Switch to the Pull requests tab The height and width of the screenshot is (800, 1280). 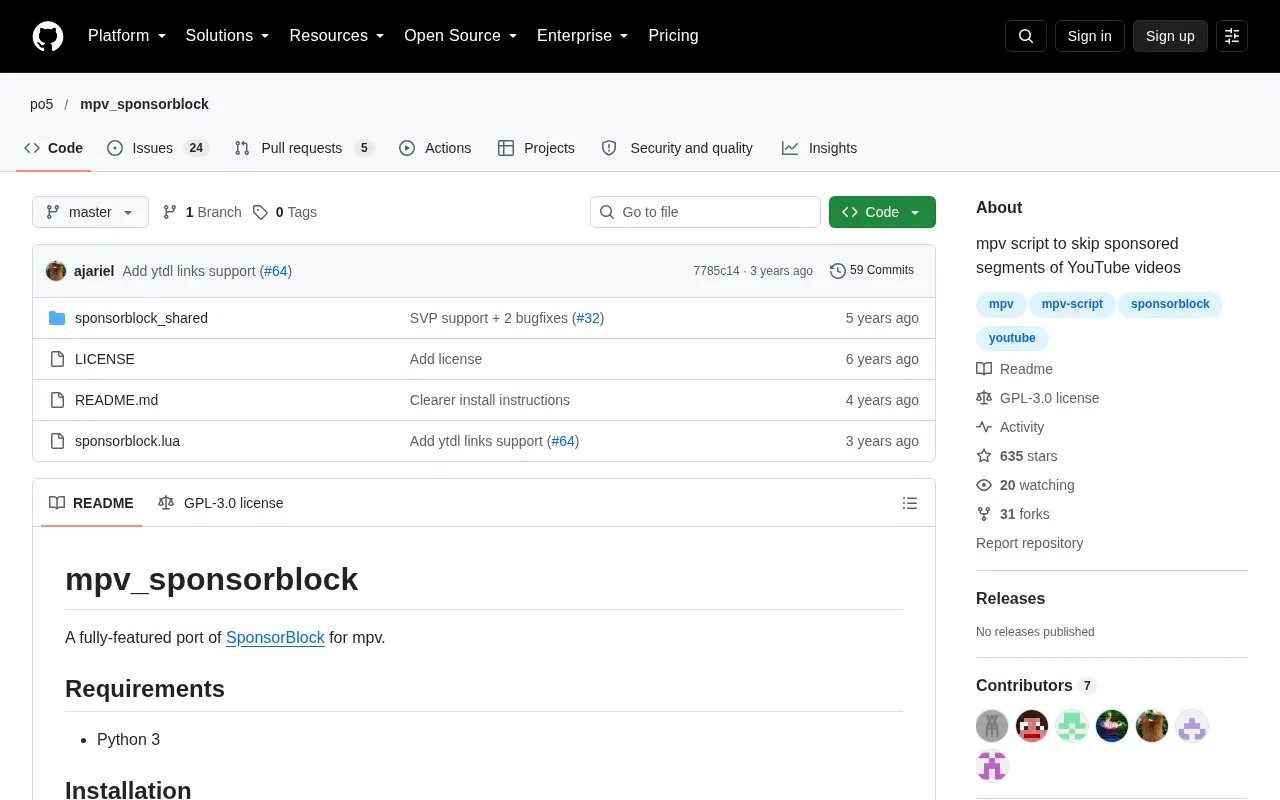pyautogui.click(x=304, y=148)
